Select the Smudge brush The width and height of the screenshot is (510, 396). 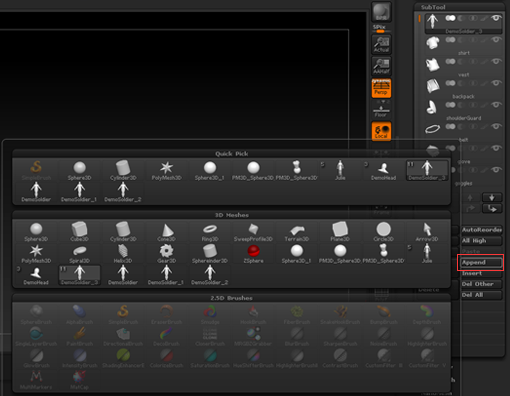210,315
